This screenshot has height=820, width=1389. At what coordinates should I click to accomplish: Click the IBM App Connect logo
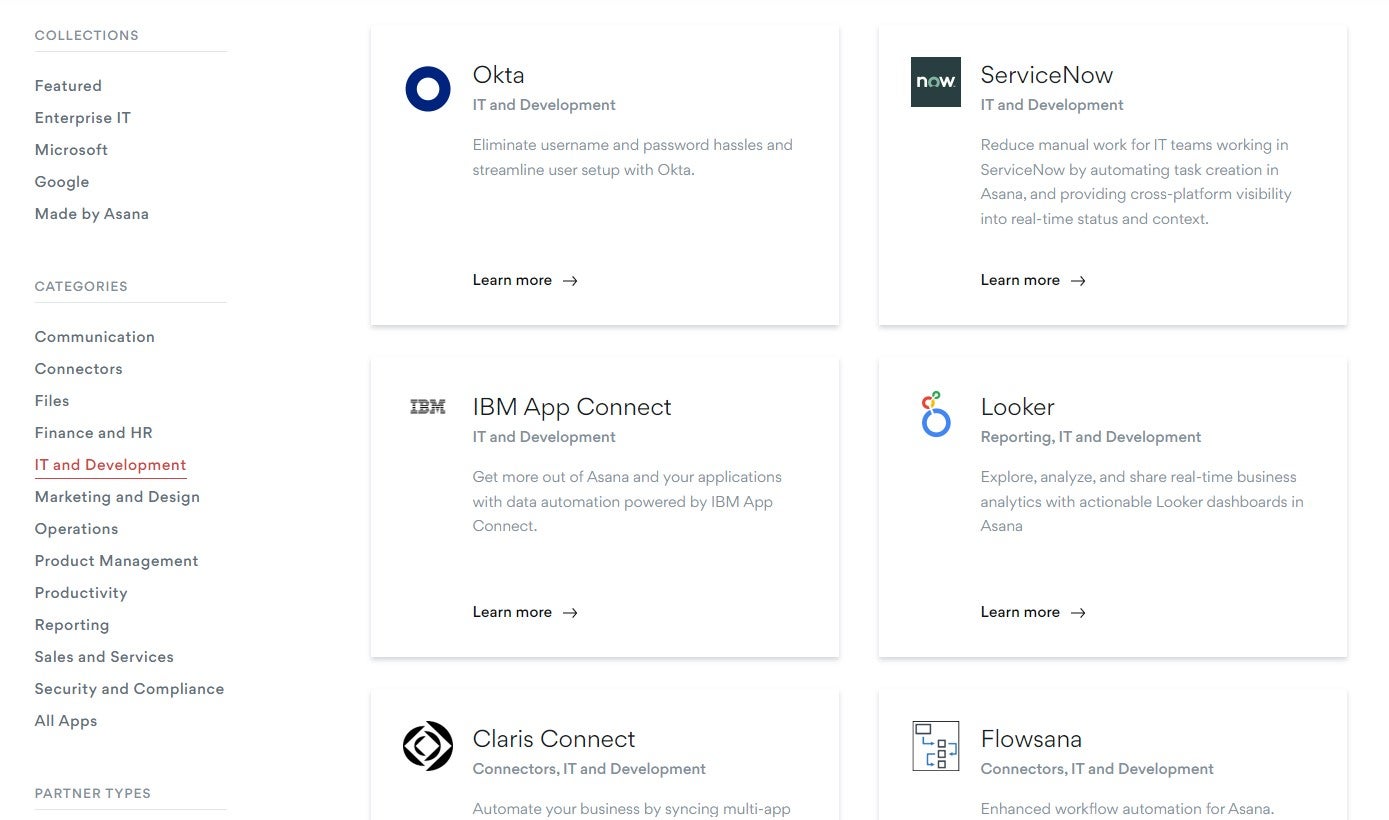427,407
